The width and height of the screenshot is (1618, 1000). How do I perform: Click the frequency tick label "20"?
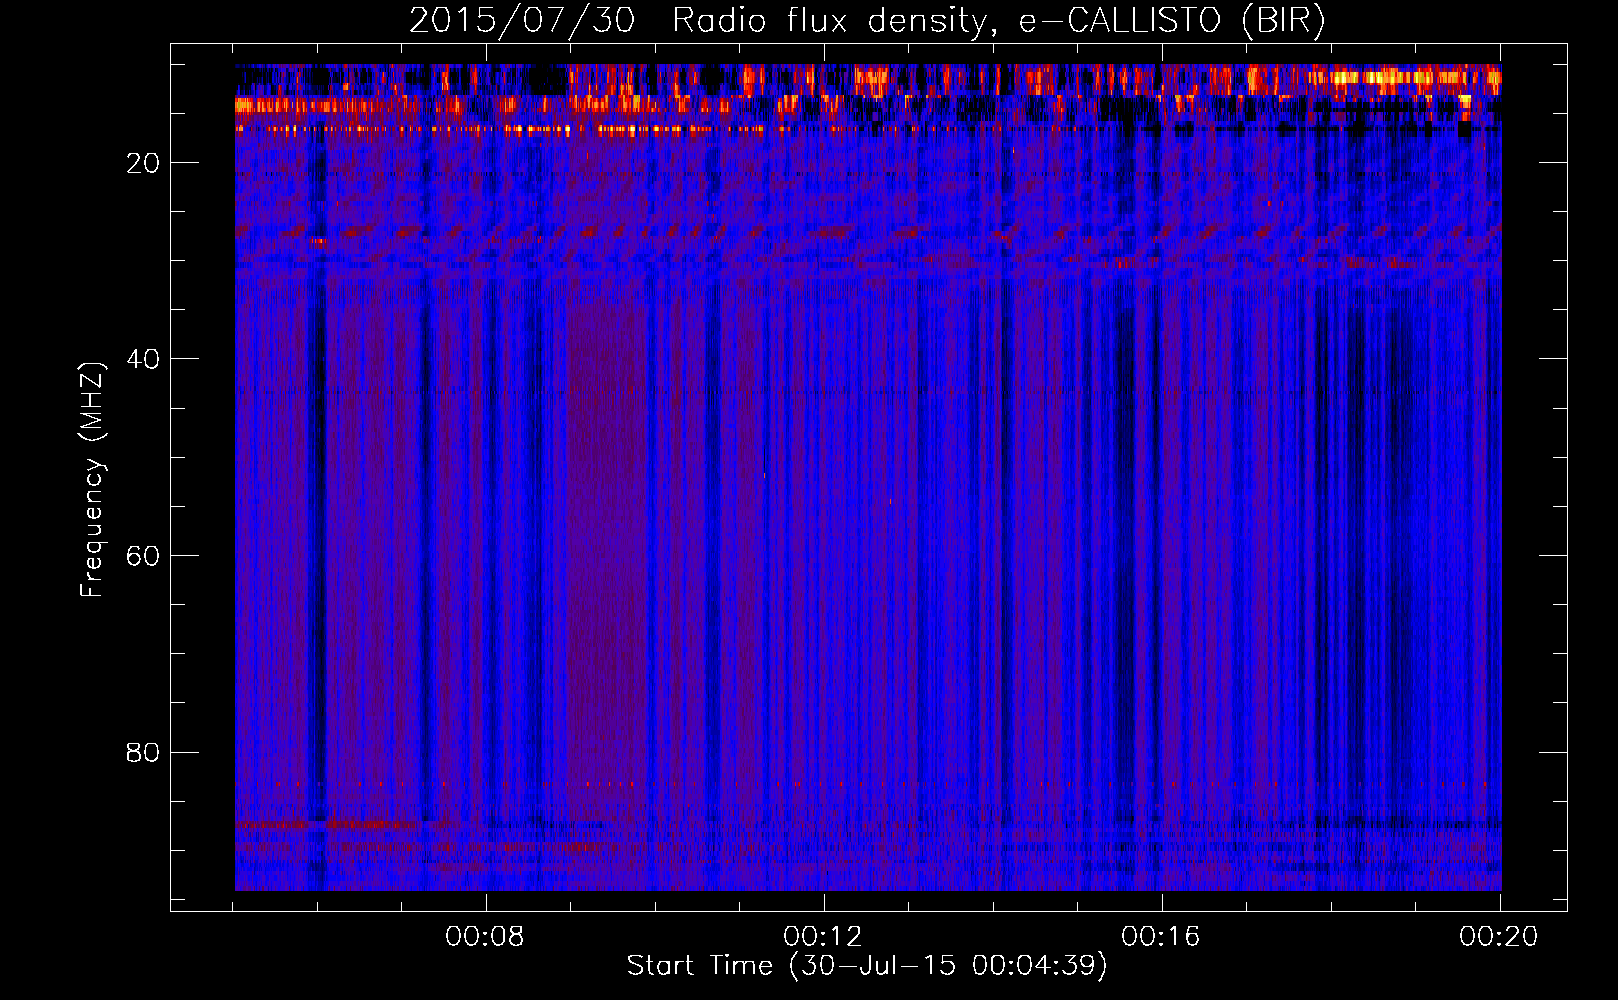144,163
